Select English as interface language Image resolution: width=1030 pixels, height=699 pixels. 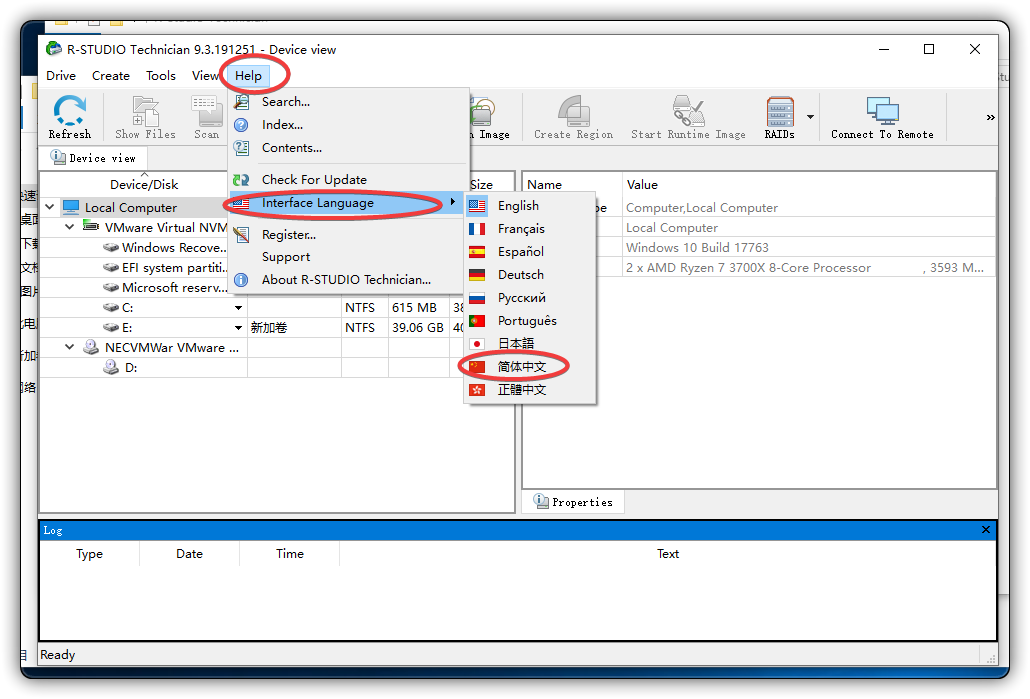coord(516,205)
